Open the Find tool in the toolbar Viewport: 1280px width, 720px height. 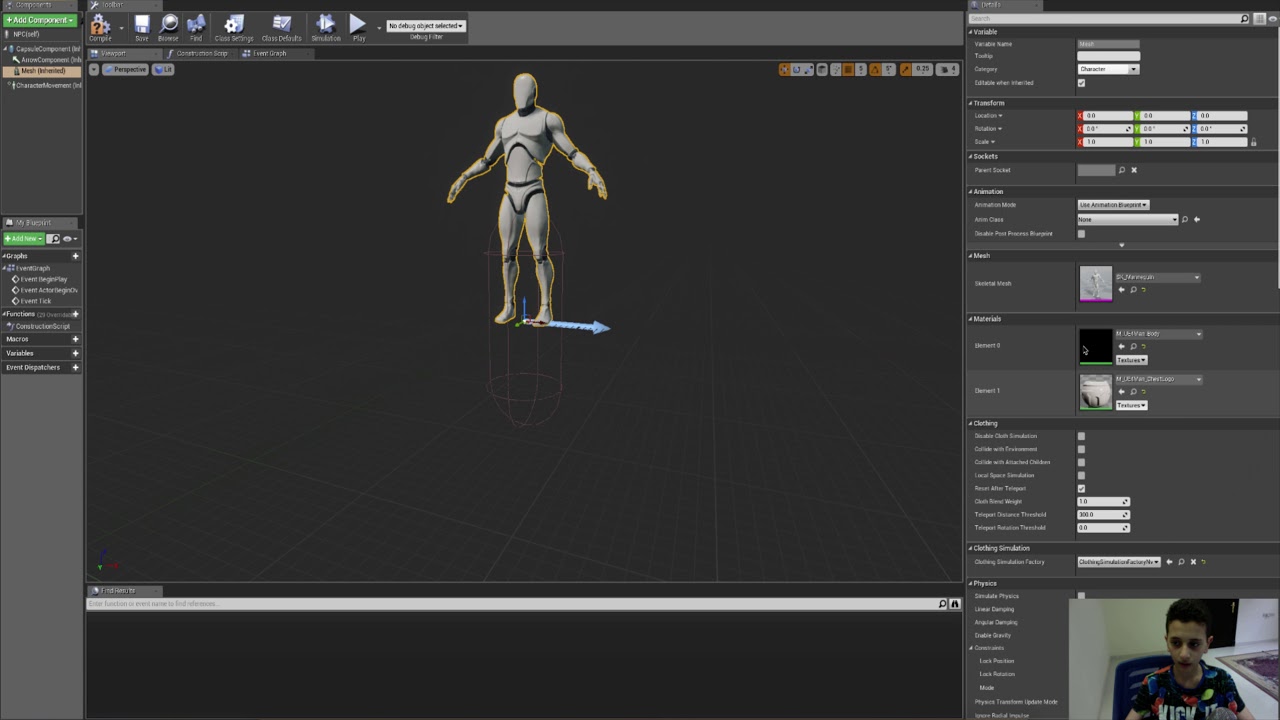click(196, 27)
